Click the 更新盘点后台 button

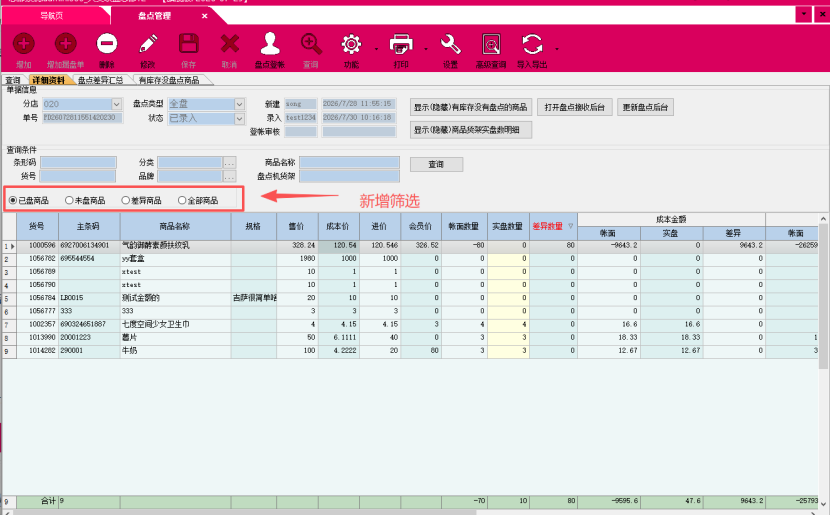click(645, 107)
